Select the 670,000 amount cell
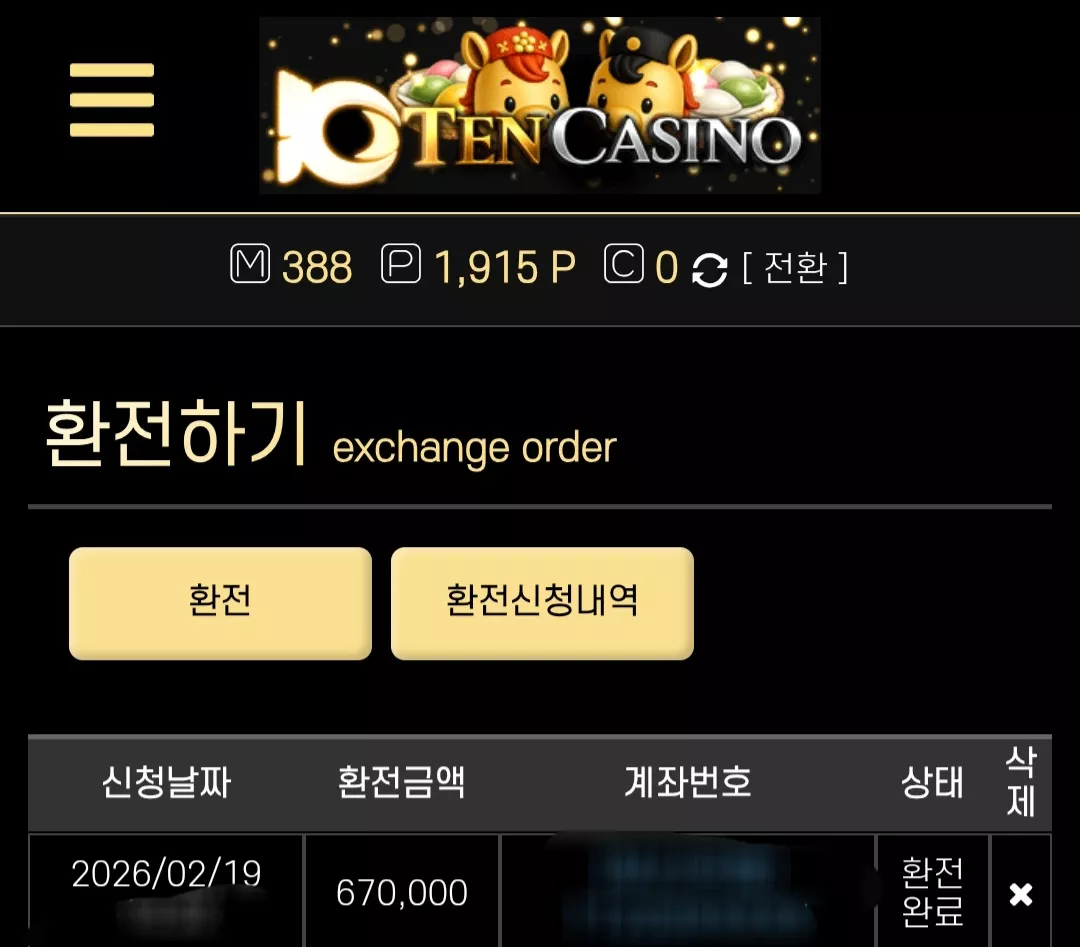Screen dimensions: 1080x947 click(402, 891)
